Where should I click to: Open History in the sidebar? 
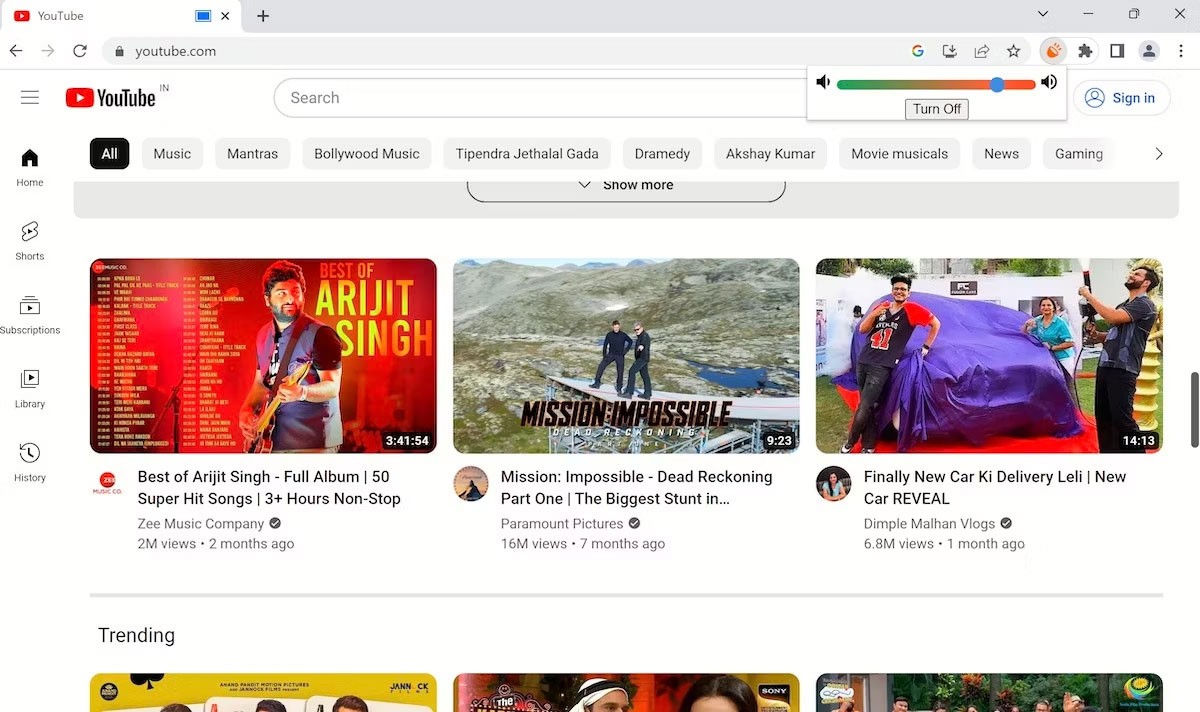tap(30, 463)
